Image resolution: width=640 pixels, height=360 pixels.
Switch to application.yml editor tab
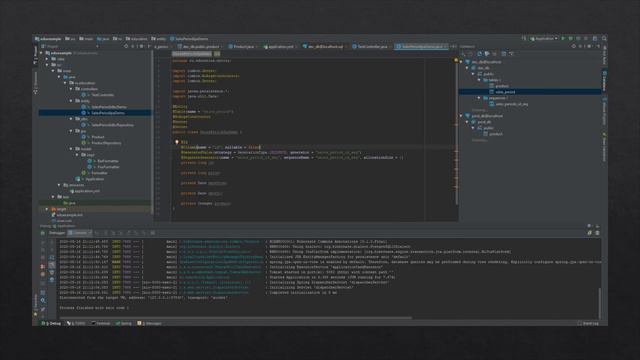coord(280,47)
